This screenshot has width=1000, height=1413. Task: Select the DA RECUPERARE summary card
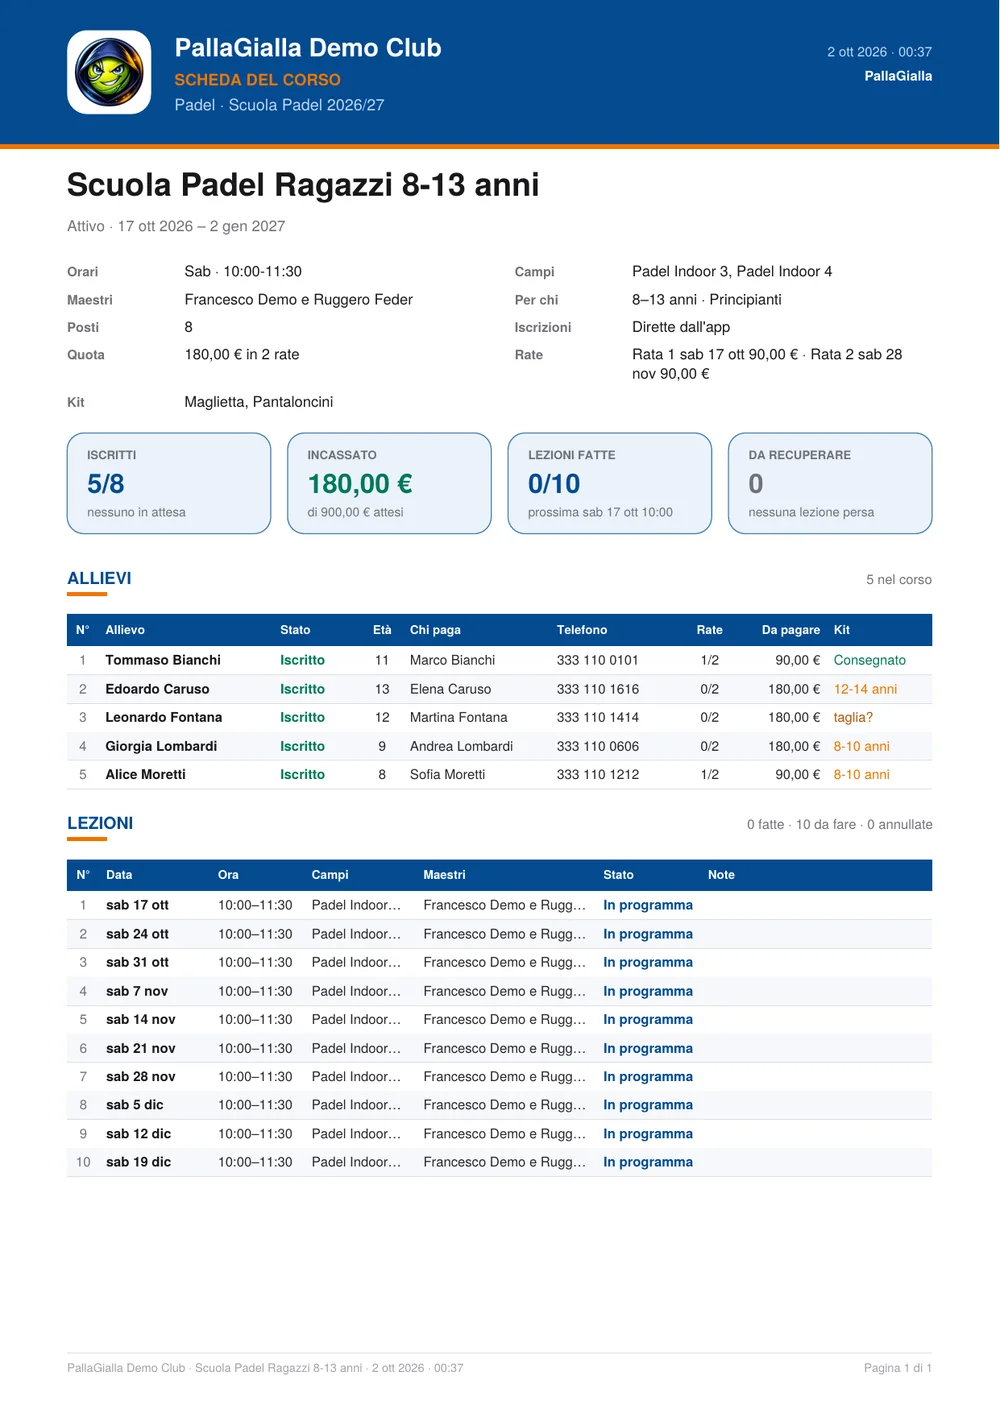(830, 483)
